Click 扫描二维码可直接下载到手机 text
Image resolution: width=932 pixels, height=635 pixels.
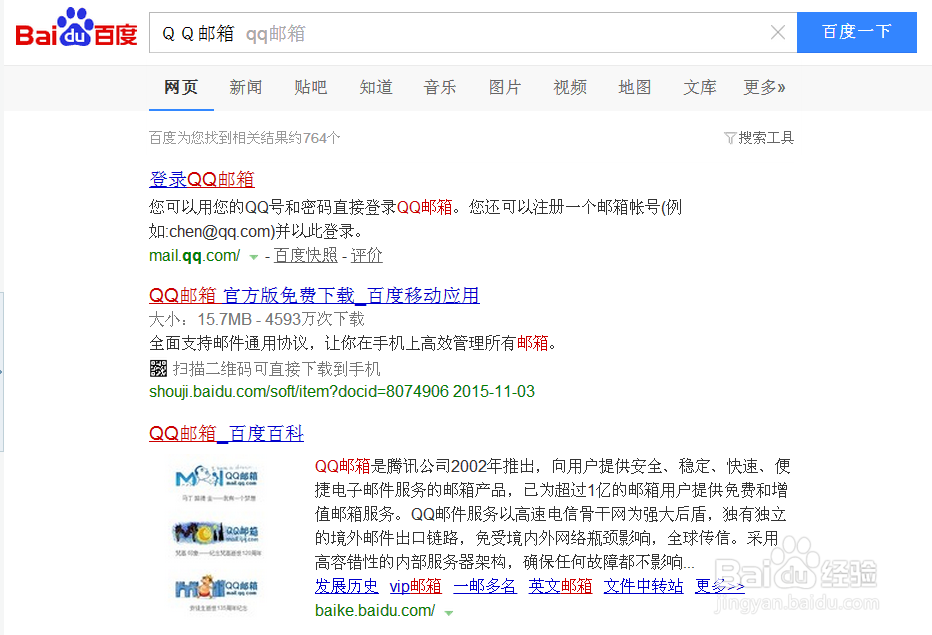coord(276,369)
